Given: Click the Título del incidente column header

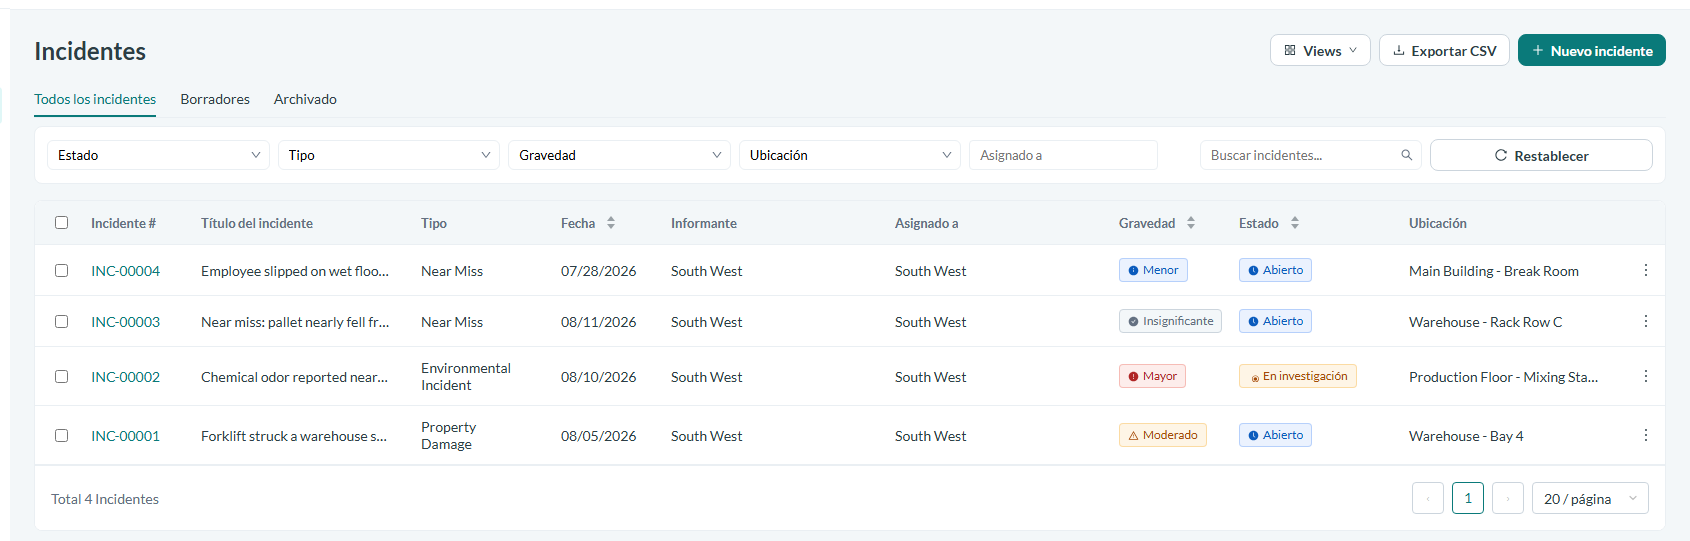Looking at the screenshot, I should [257, 223].
